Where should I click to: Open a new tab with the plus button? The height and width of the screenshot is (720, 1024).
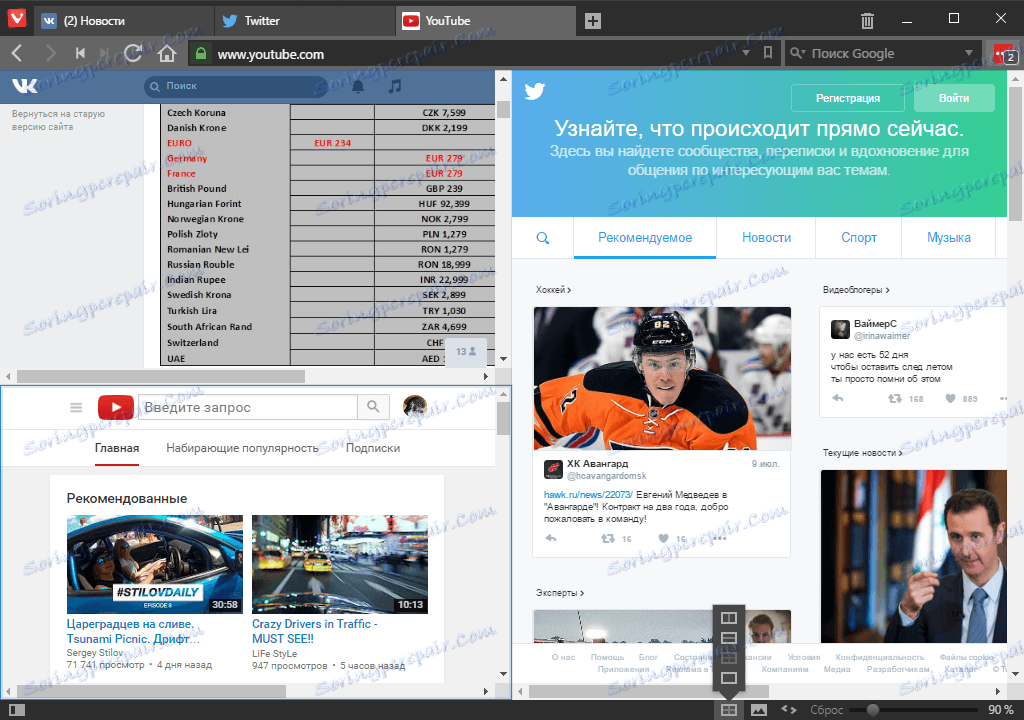coord(592,21)
